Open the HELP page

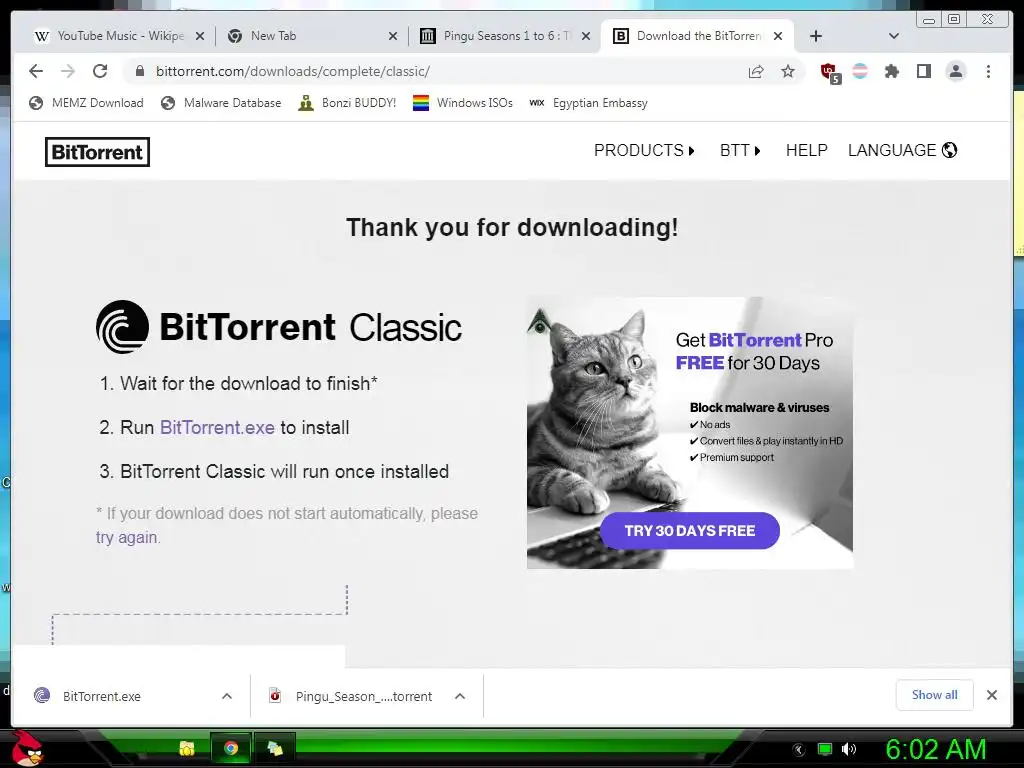click(x=807, y=151)
